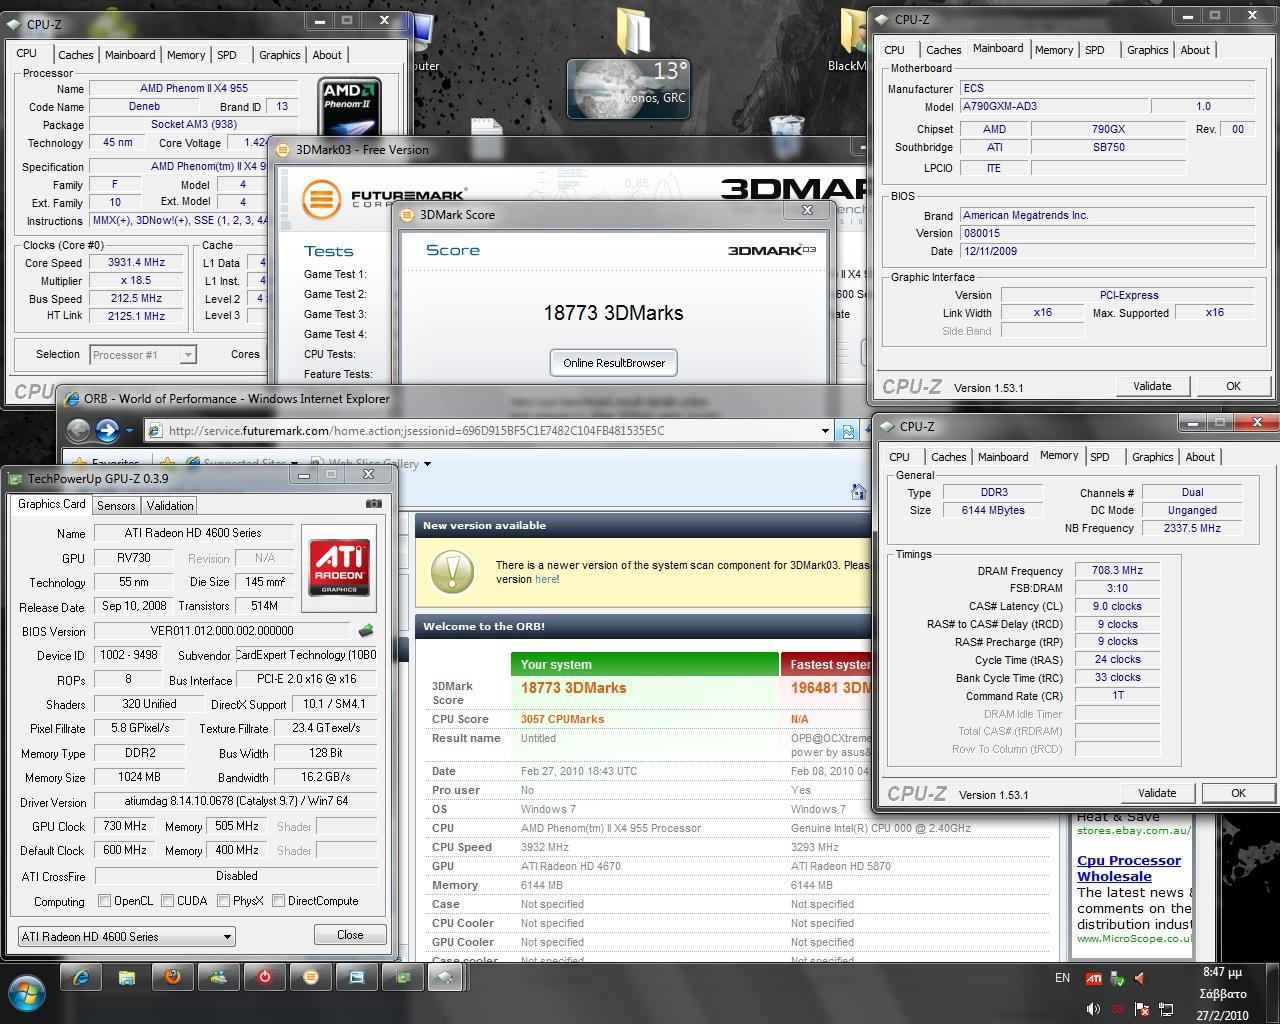1280x1024 pixels.
Task: Click the compatibility view icon in IE address bar
Action: (847, 431)
